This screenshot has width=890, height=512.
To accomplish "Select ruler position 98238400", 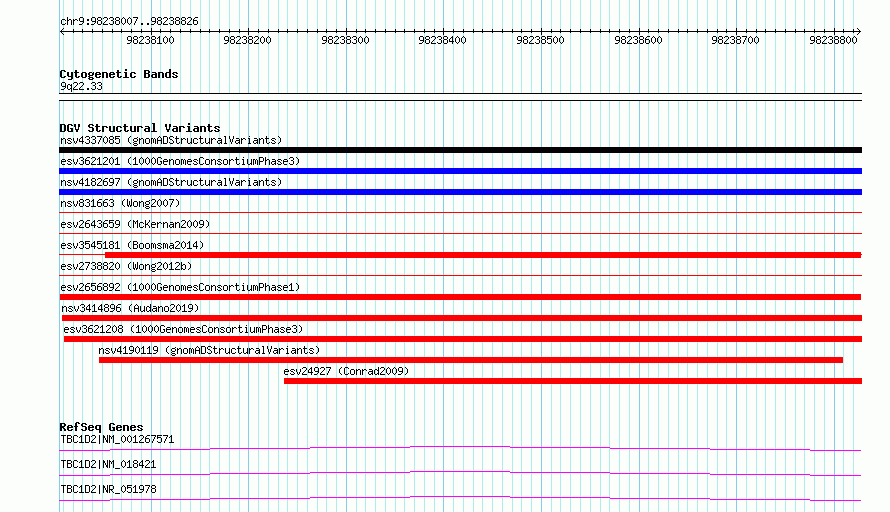I will click(442, 40).
